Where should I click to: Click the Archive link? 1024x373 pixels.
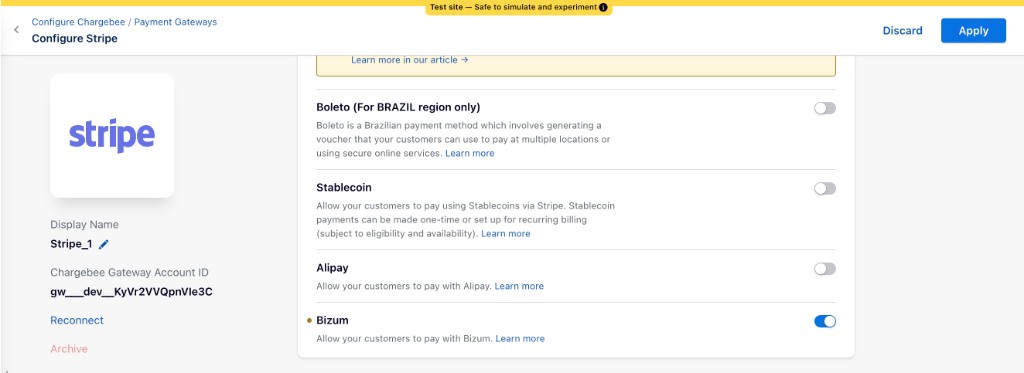69,349
